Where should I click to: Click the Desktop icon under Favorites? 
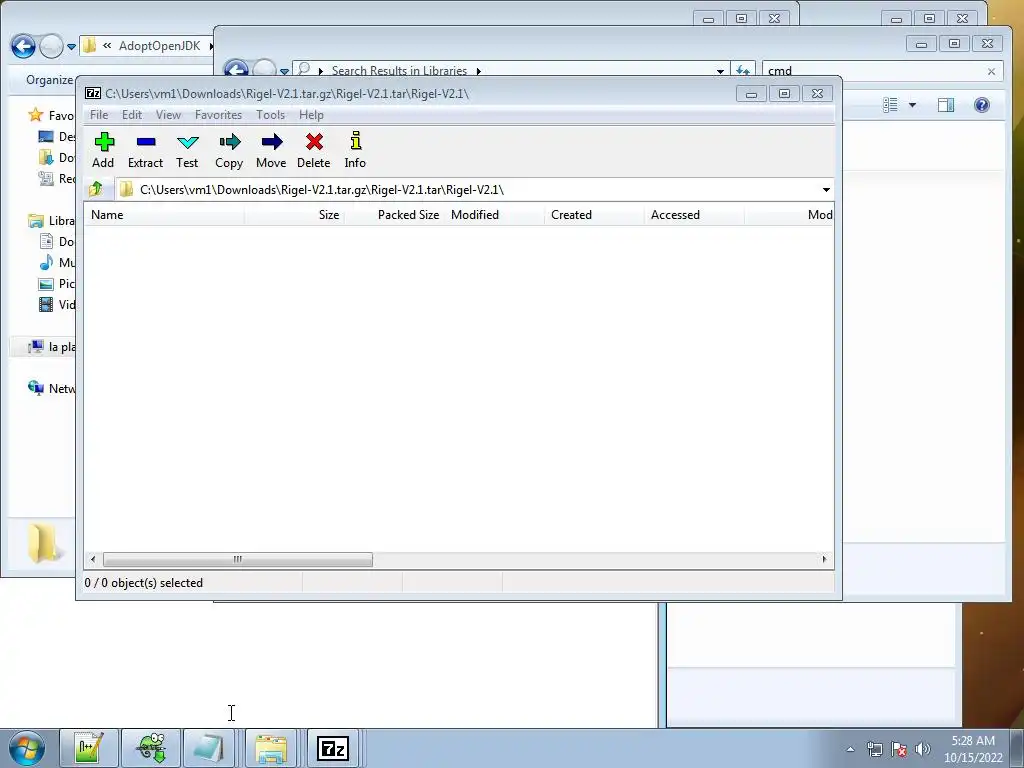pos(46,136)
